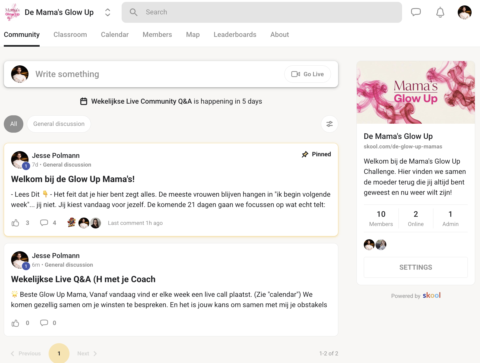Open Jesse Polmann's name on Q&A post
The width and height of the screenshot is (480, 363).
coord(56,256)
